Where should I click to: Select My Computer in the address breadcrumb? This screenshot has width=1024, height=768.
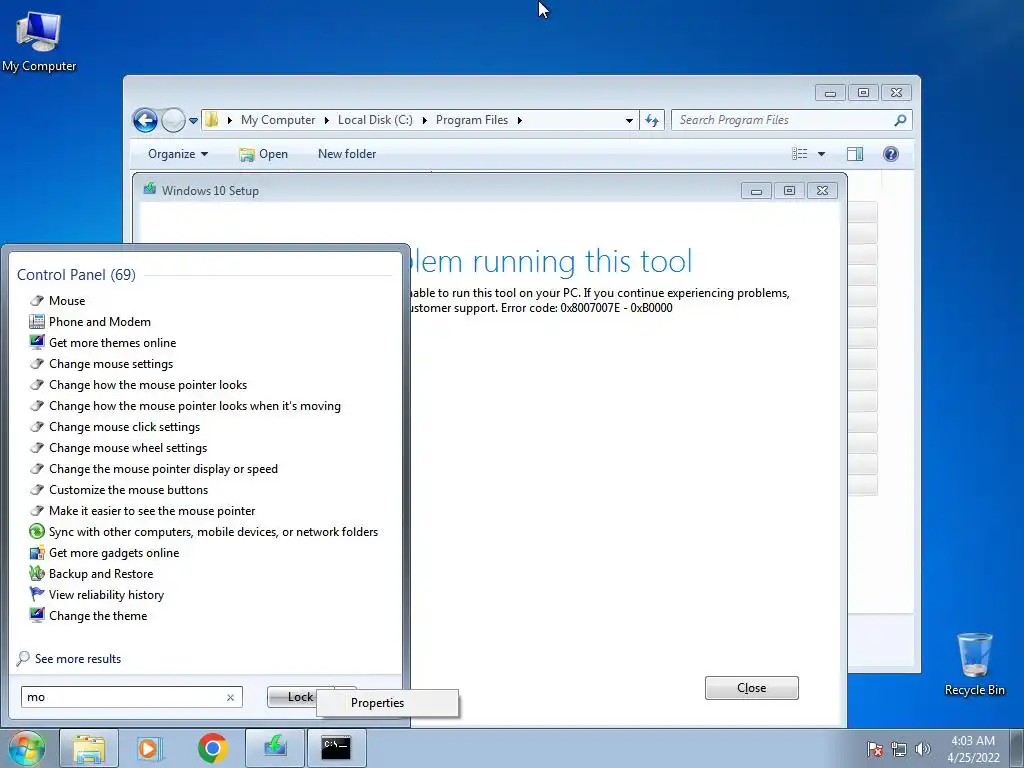tap(278, 120)
